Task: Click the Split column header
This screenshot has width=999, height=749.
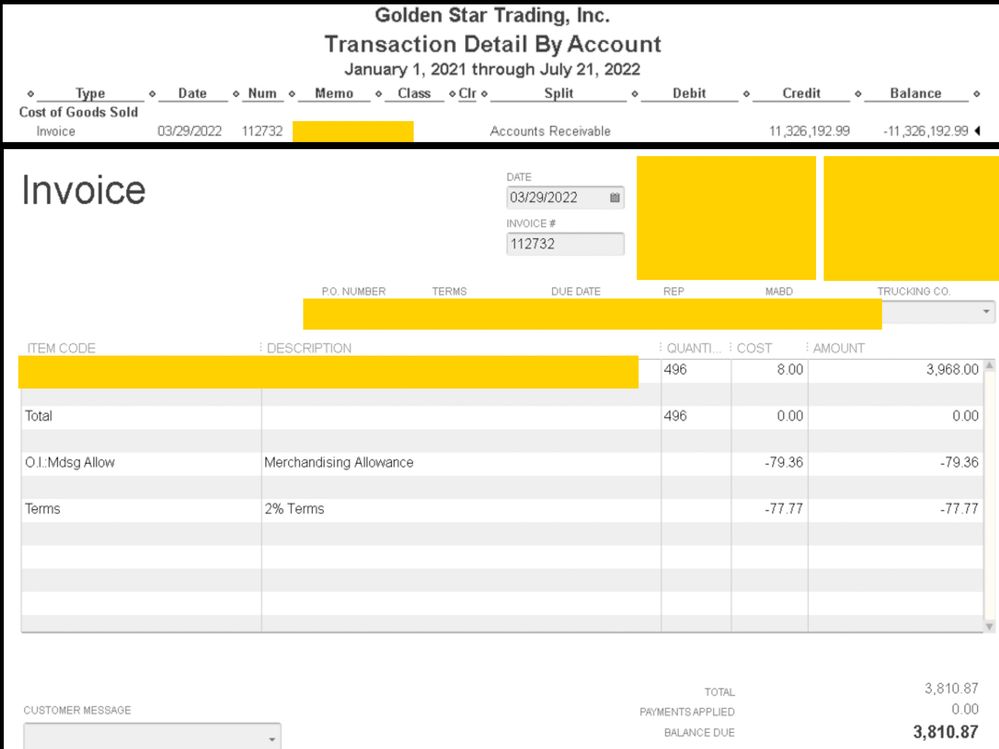Action: pos(559,93)
